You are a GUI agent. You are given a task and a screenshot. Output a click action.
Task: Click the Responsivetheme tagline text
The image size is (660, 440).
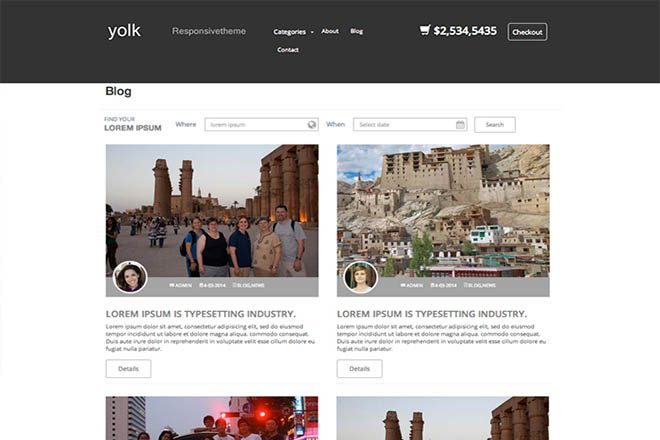pos(209,31)
